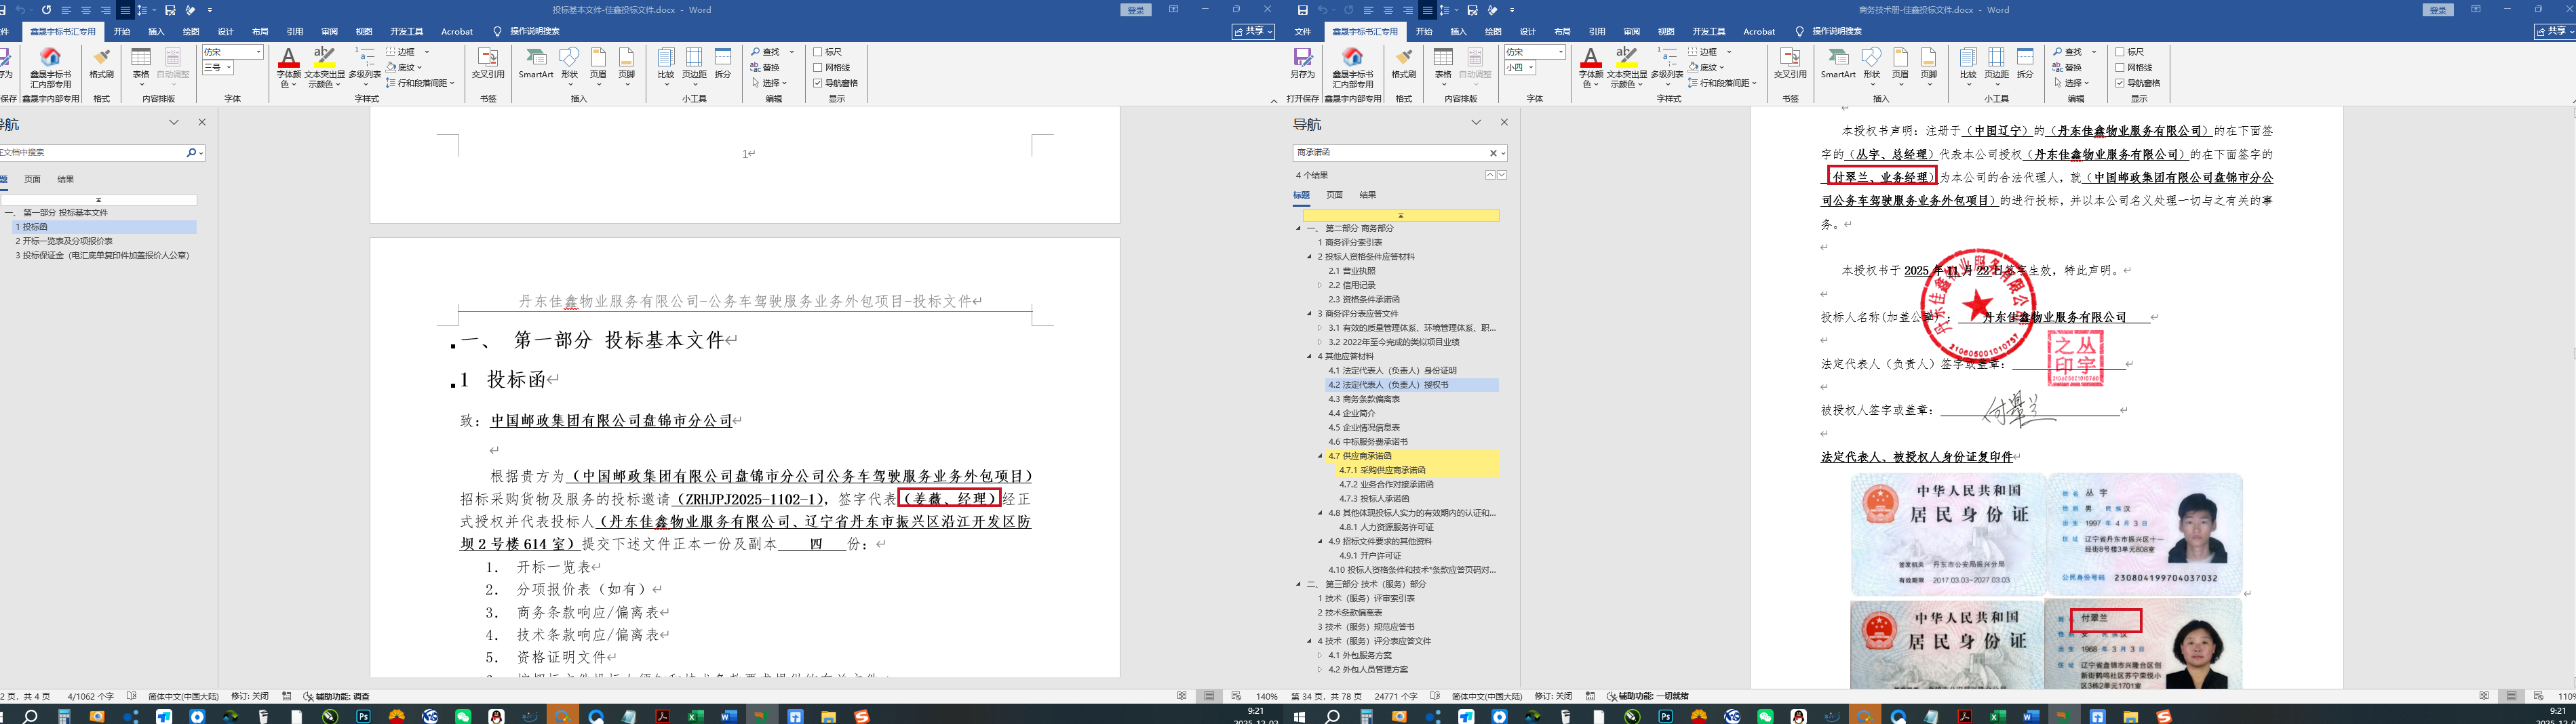Click the Save icon in 商务技术册 window
The image size is (2576, 724).
(x=1302, y=10)
